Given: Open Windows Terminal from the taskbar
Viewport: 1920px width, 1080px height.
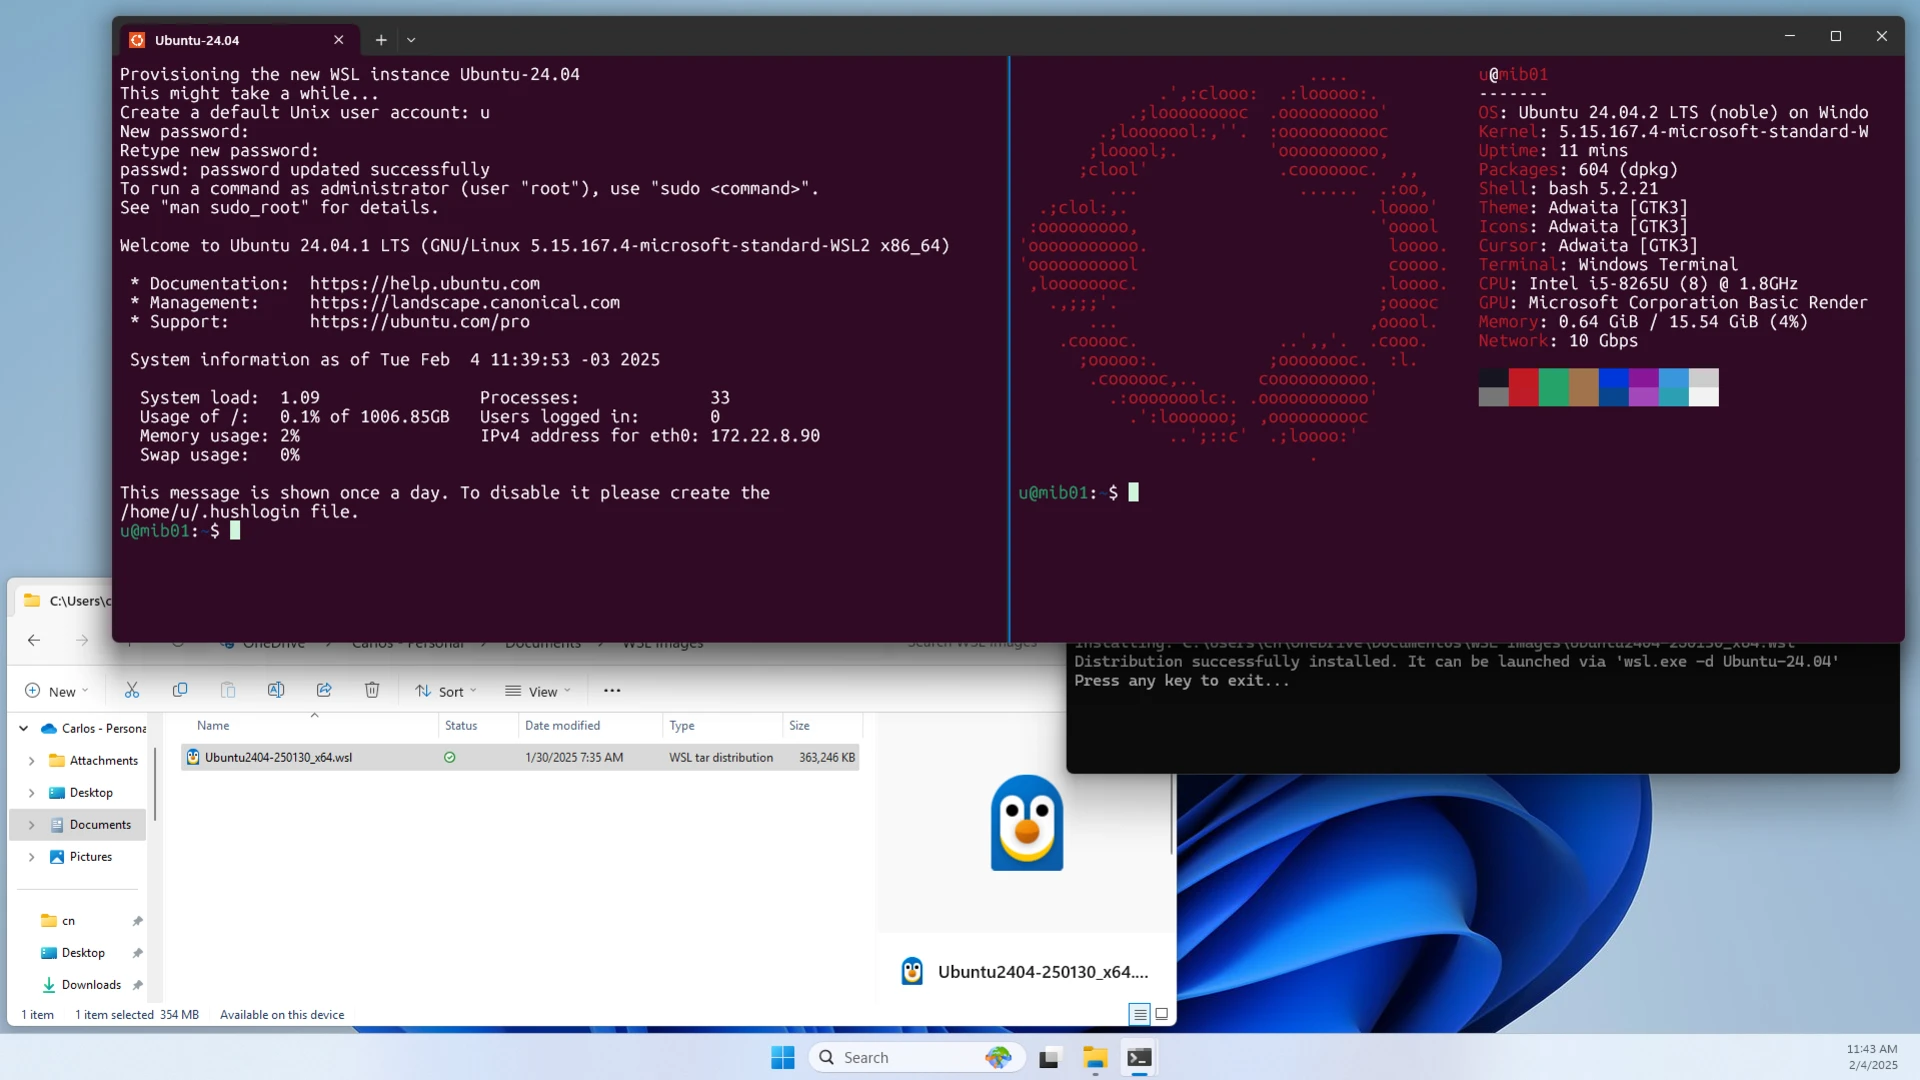Looking at the screenshot, I should [1140, 1057].
